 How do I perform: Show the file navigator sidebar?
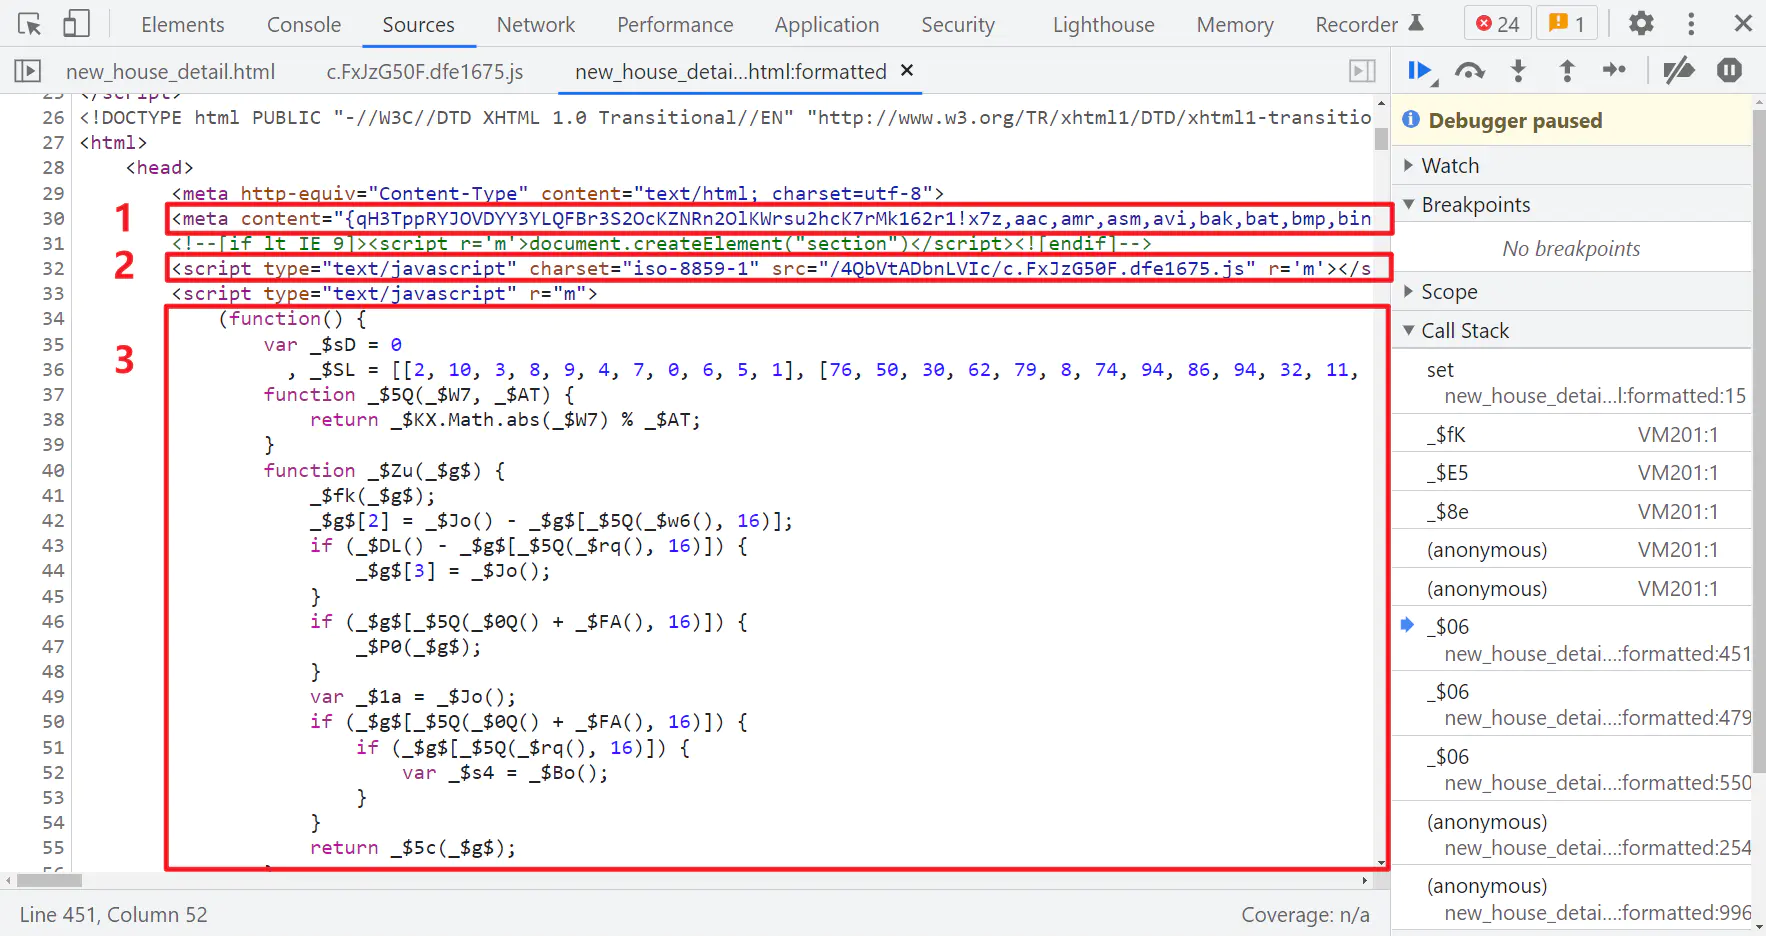point(27,71)
